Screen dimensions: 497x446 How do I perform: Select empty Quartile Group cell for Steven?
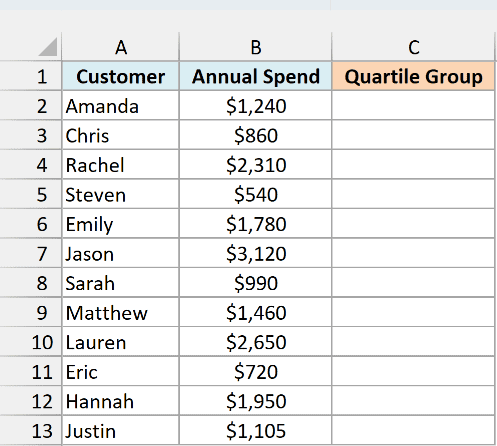pyautogui.click(x=413, y=194)
